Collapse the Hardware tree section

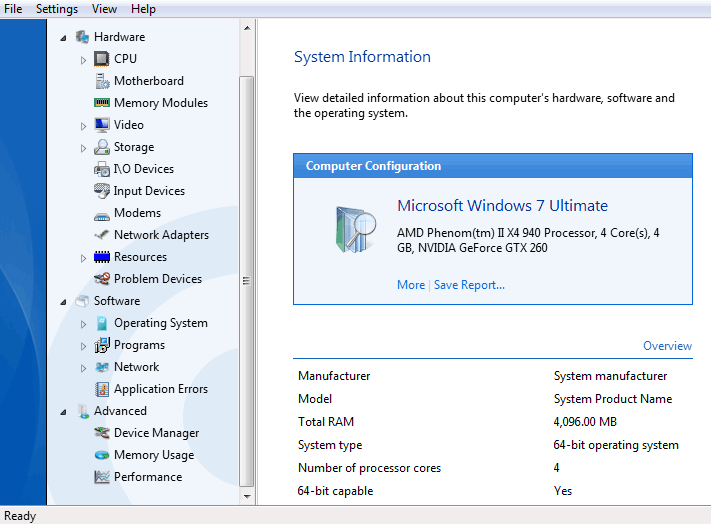[x=64, y=38]
